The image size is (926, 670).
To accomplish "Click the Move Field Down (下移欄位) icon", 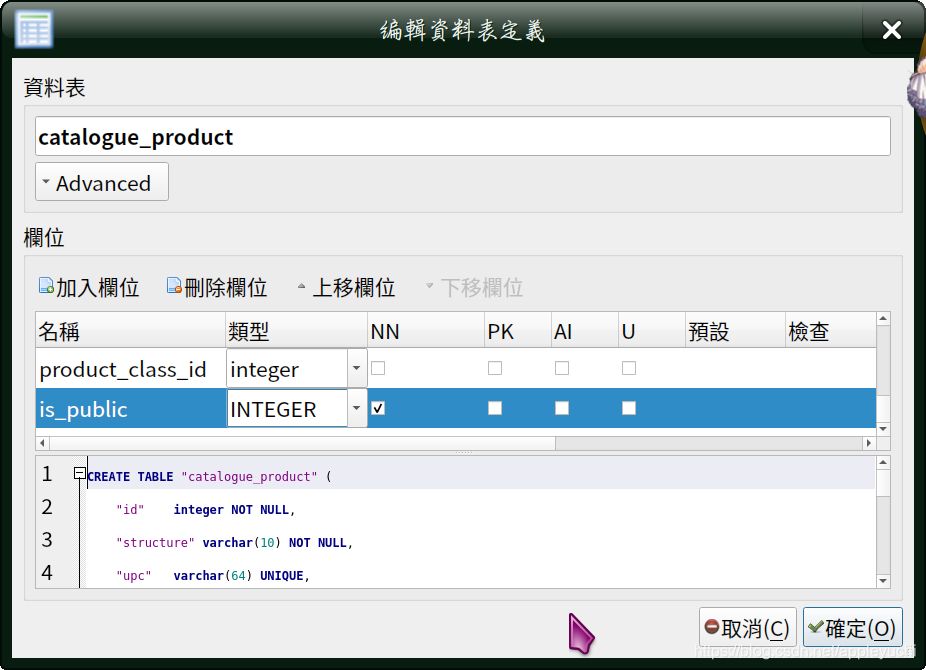I will pyautogui.click(x=430, y=287).
